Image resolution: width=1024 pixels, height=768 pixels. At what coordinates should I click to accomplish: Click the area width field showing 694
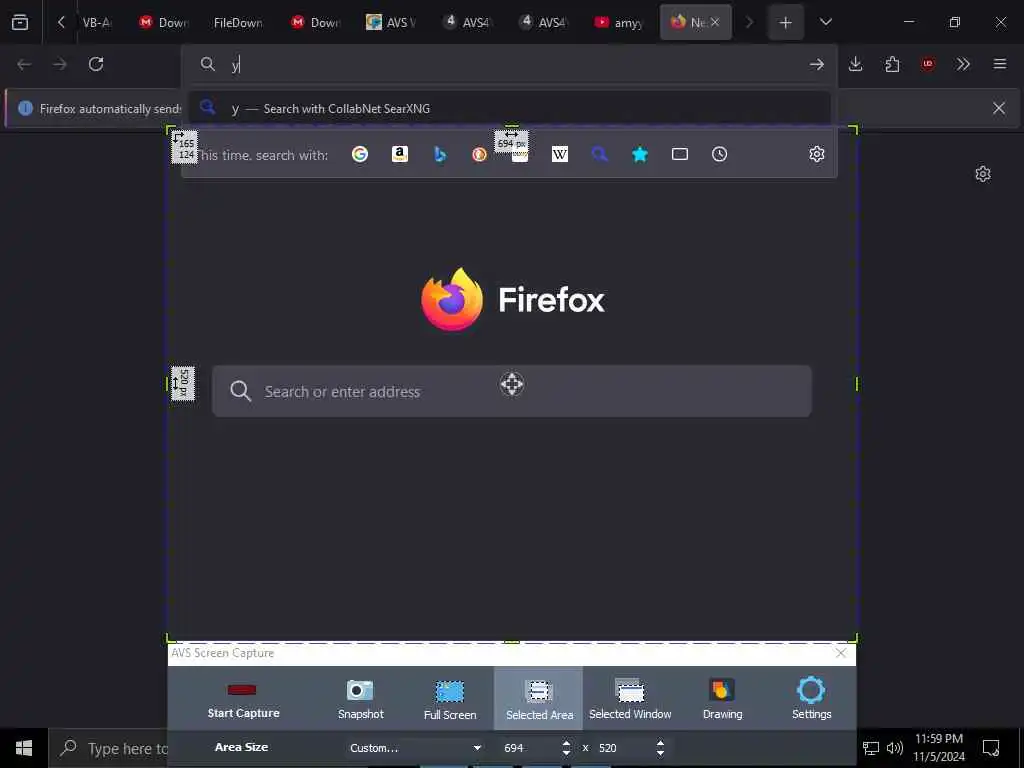point(529,748)
